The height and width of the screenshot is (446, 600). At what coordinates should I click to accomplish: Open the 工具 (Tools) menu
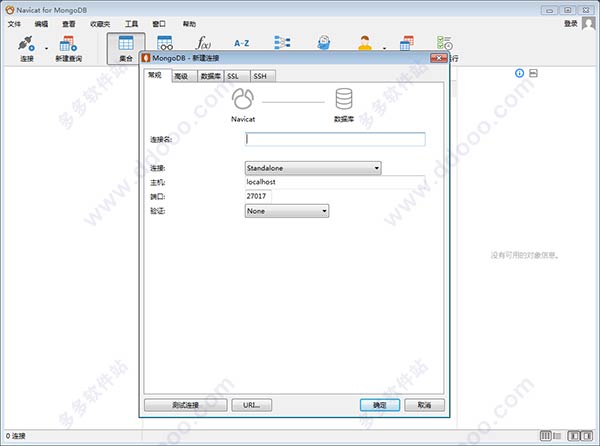pos(131,24)
